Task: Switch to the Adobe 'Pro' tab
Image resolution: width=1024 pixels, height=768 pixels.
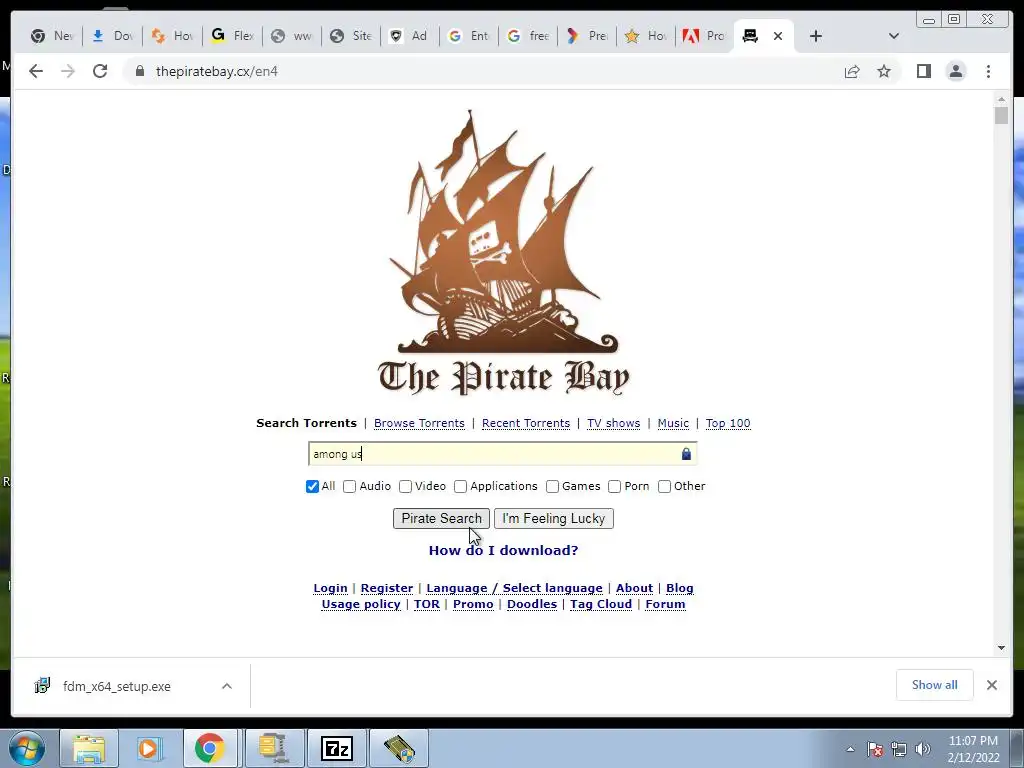Action: tap(703, 36)
